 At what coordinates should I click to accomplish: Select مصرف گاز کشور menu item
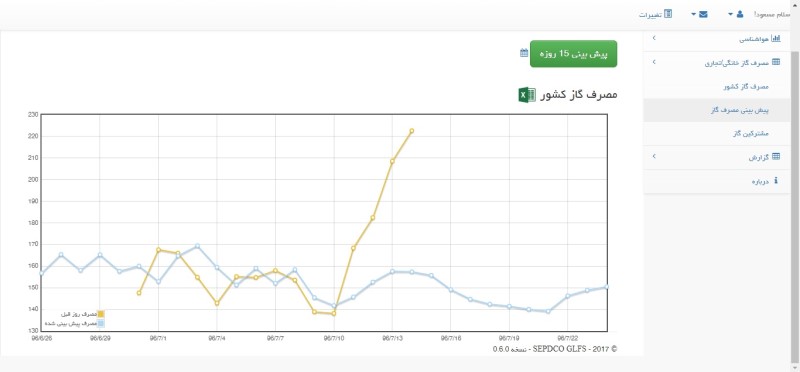(746, 87)
